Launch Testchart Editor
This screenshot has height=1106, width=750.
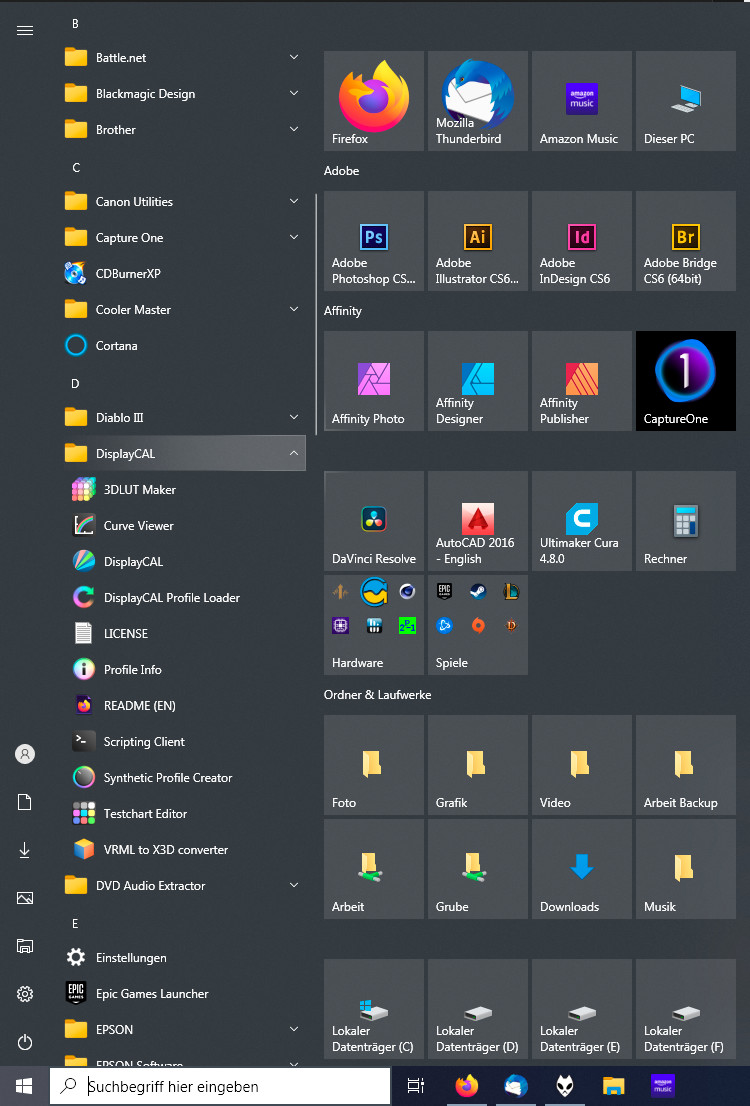coord(185,813)
